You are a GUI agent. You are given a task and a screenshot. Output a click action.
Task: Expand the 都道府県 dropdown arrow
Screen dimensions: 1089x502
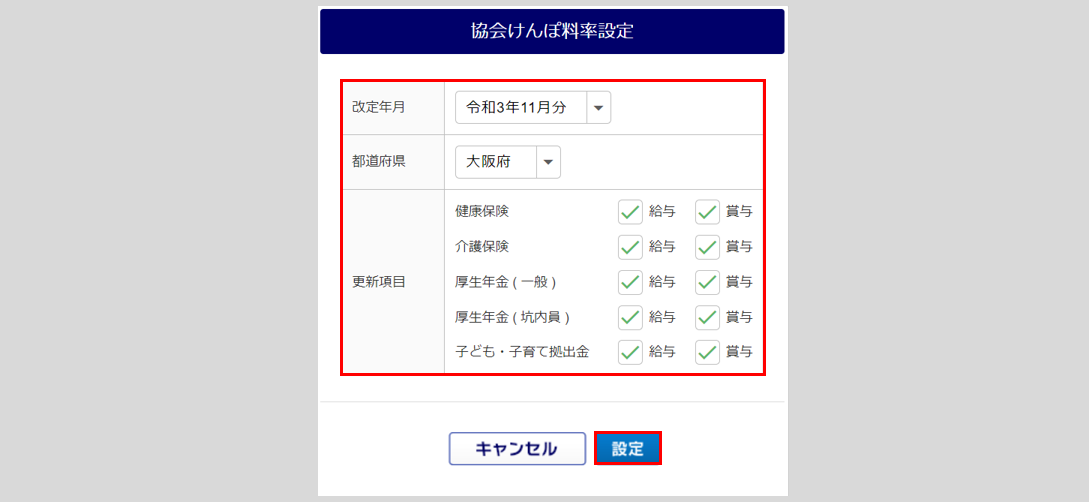548,162
